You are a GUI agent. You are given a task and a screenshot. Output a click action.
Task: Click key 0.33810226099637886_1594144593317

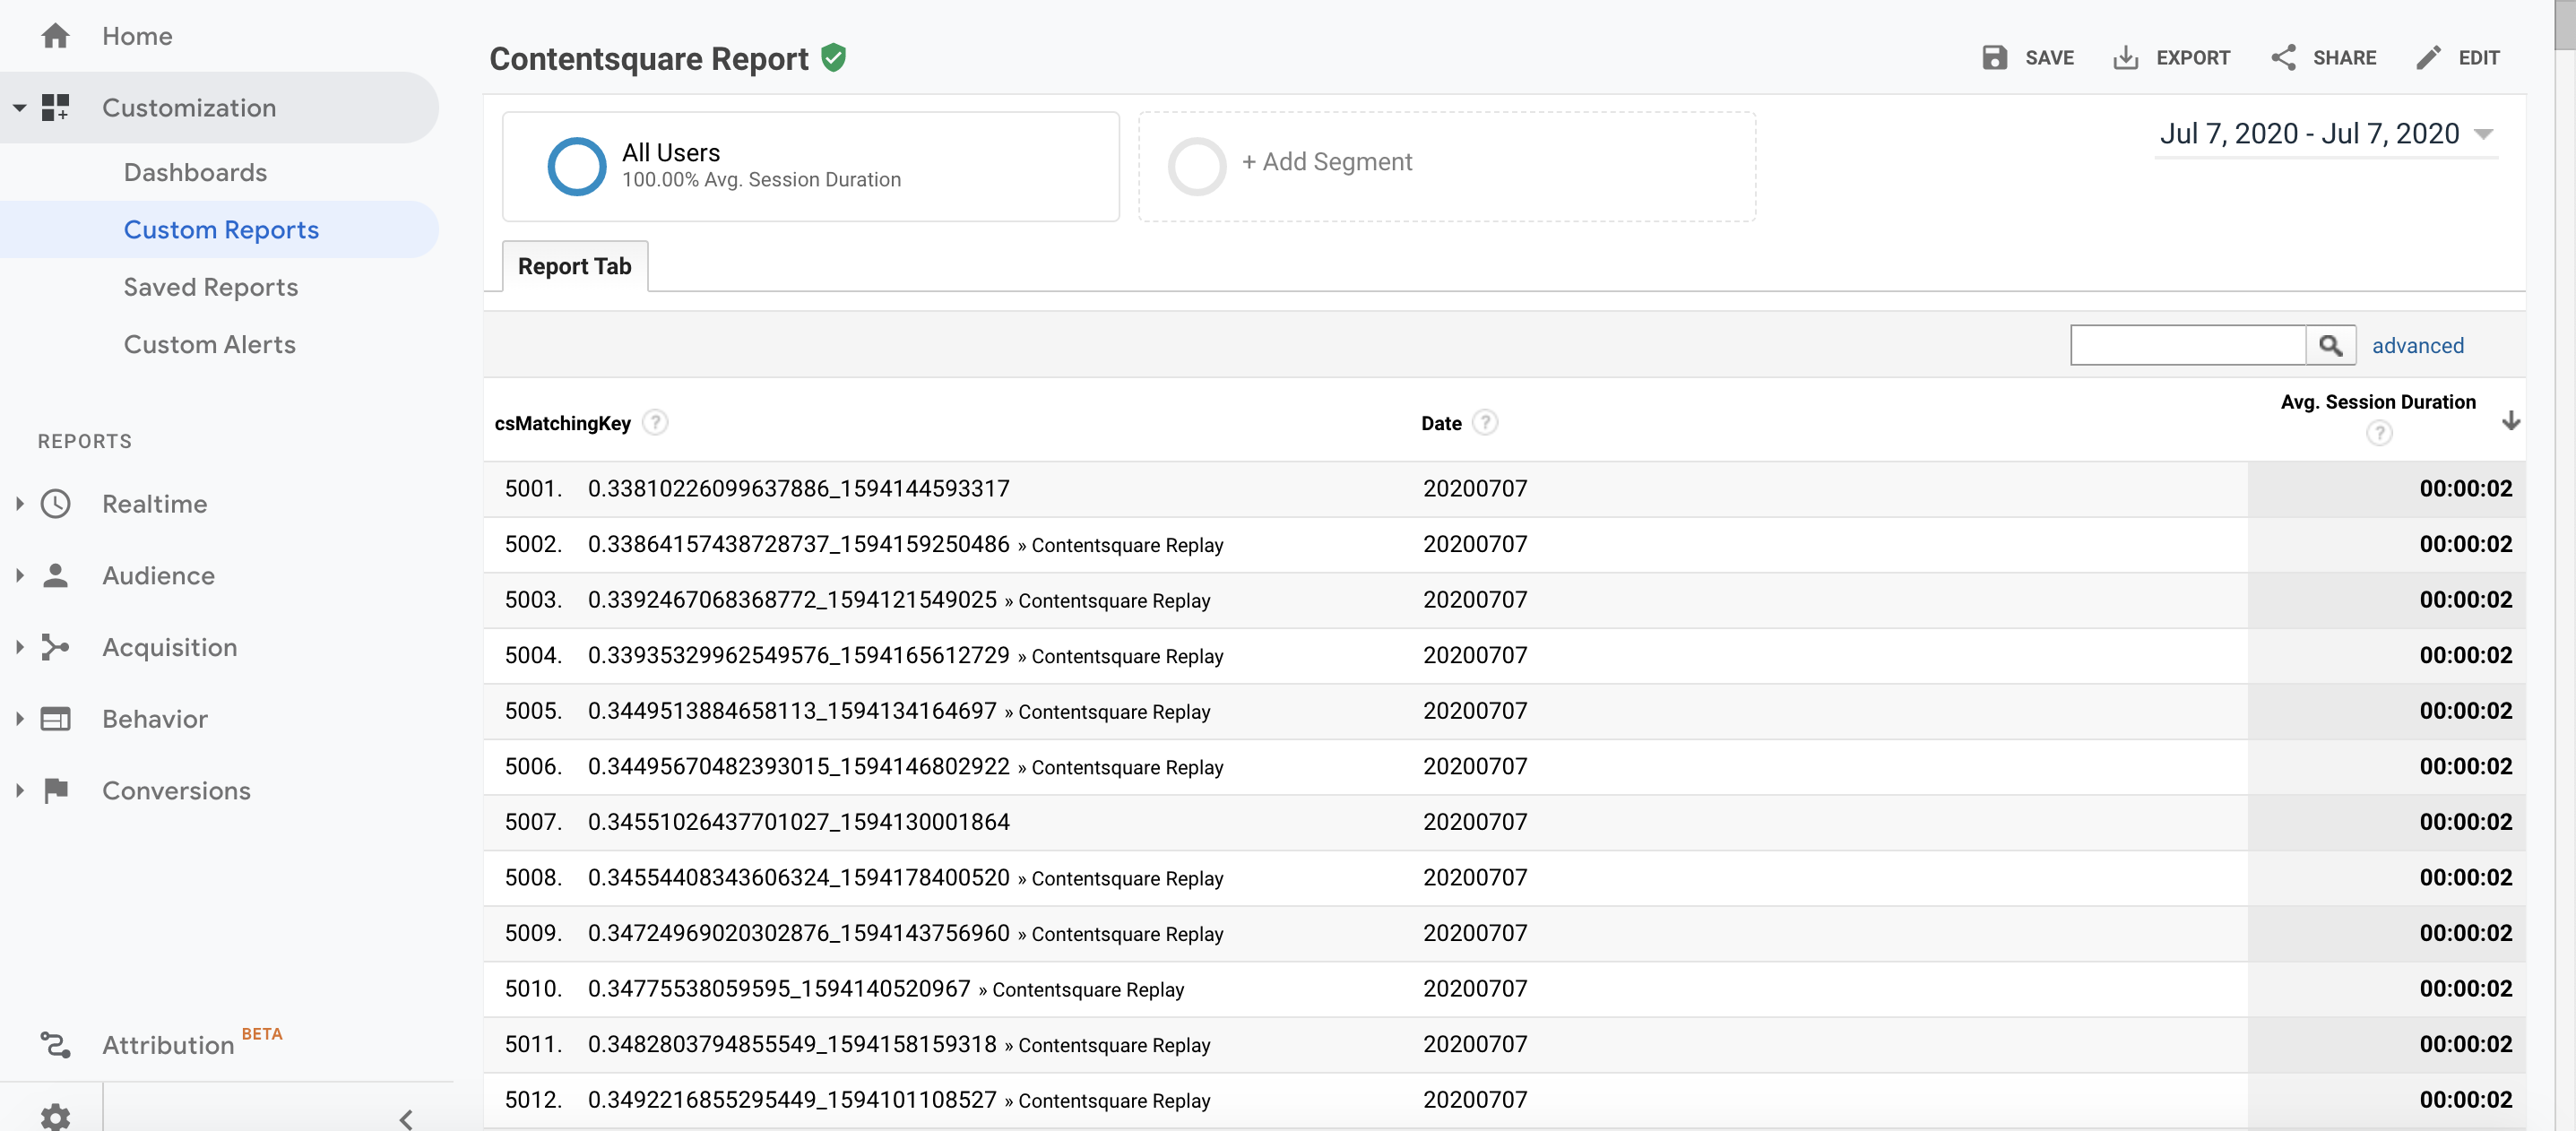point(798,488)
